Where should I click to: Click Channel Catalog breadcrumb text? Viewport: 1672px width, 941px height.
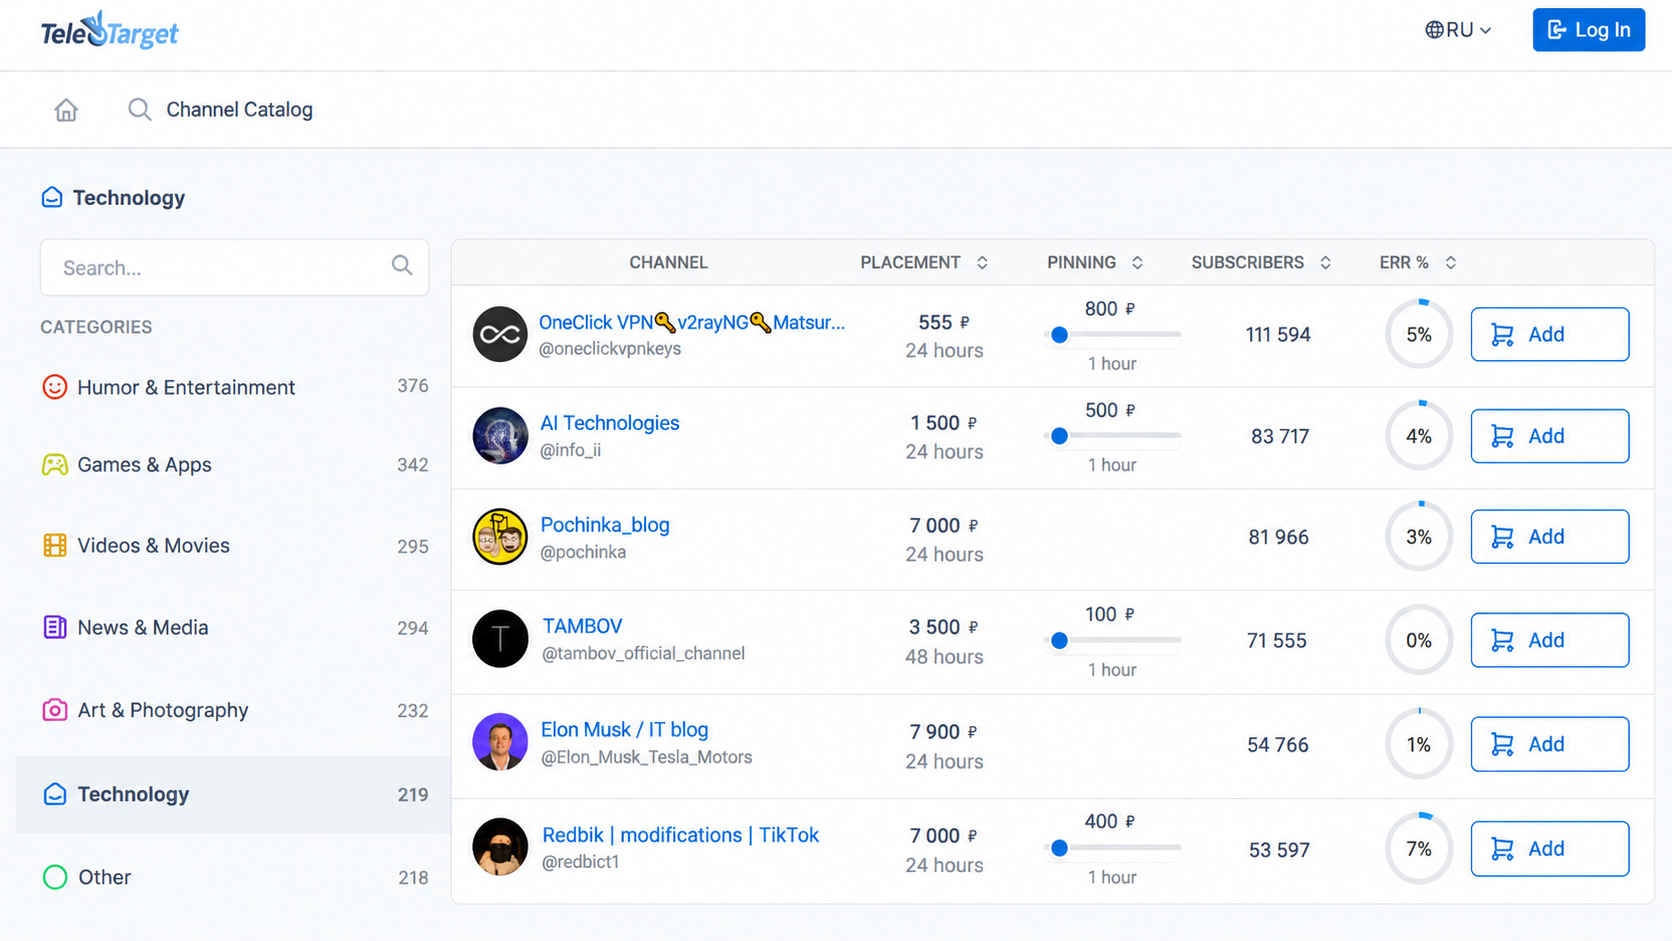pyautogui.click(x=239, y=110)
